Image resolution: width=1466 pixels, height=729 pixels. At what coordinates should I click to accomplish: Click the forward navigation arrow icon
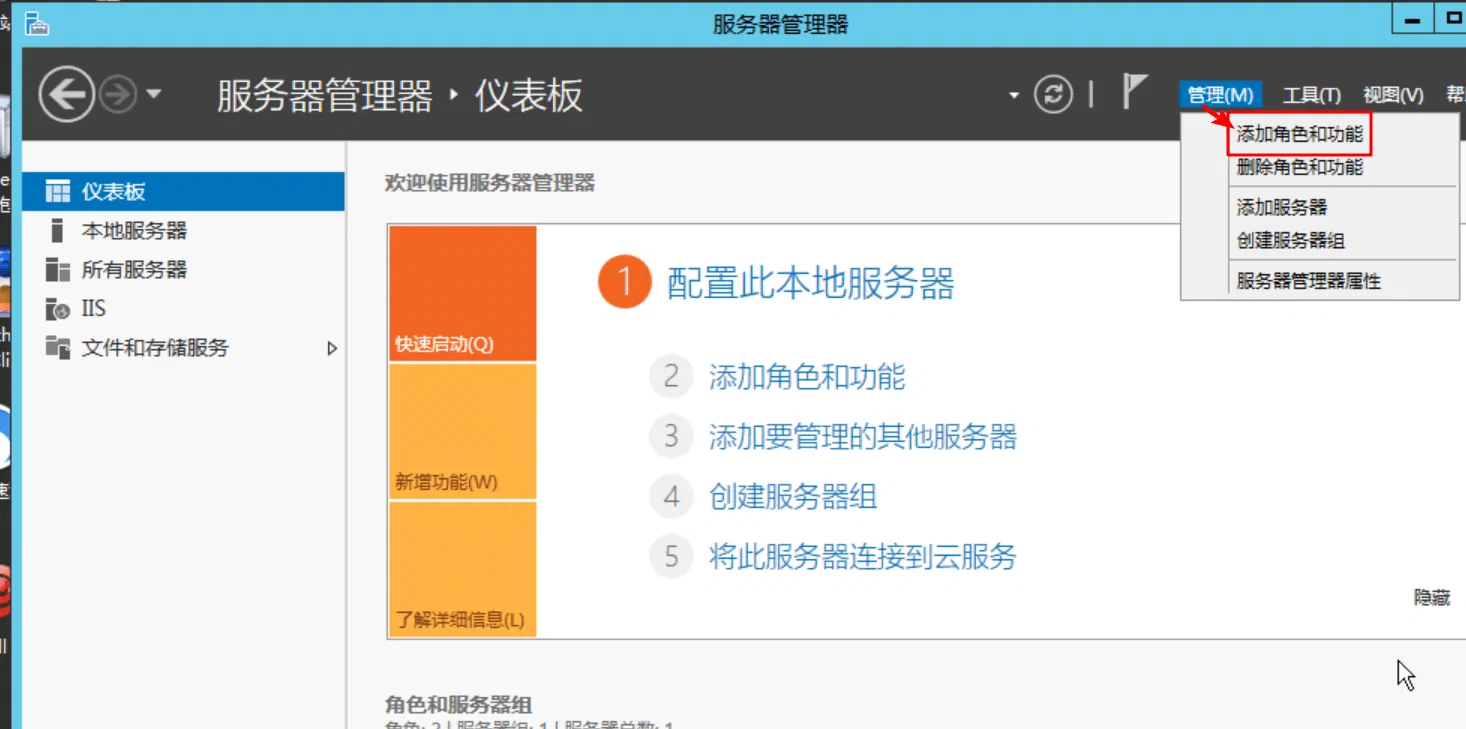coord(119,96)
